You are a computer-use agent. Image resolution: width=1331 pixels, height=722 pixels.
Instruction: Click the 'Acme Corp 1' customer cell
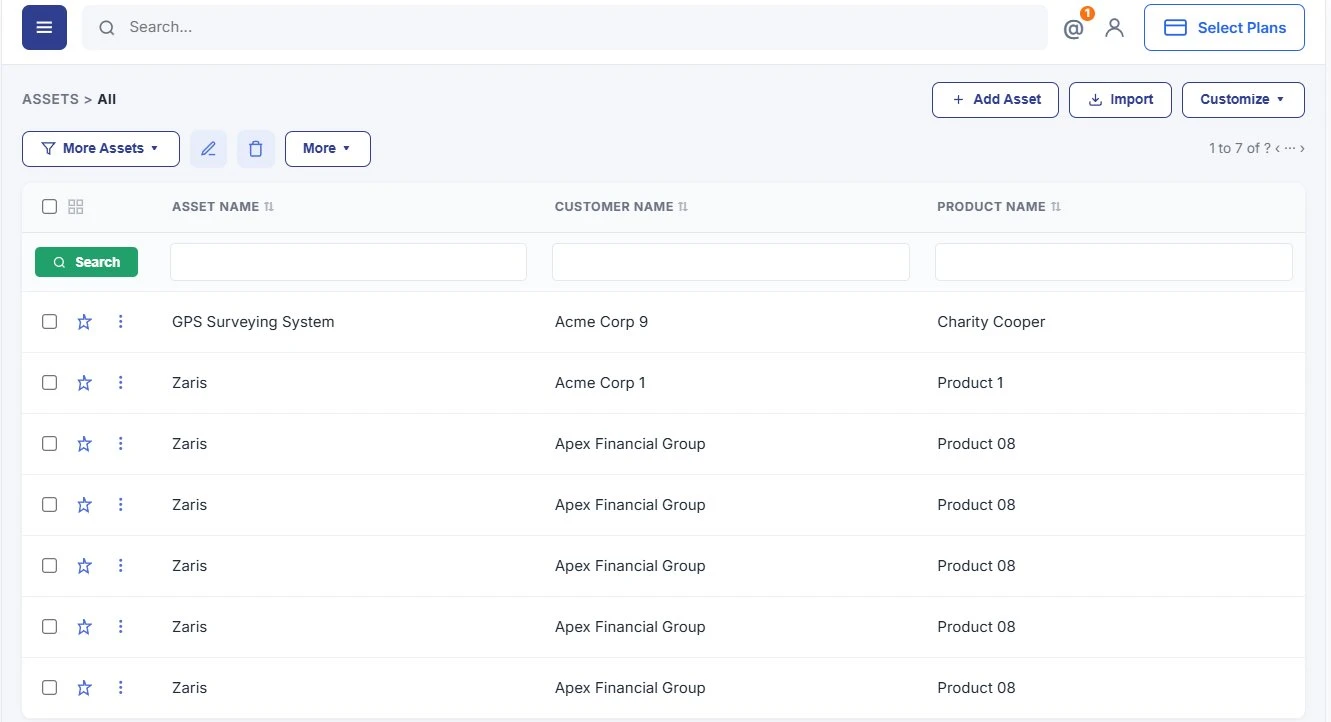coord(600,383)
